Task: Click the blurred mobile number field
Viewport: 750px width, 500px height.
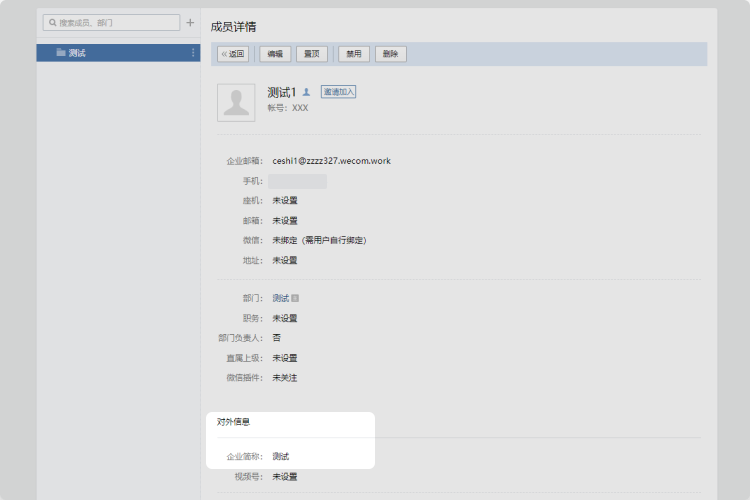Action: (297, 181)
